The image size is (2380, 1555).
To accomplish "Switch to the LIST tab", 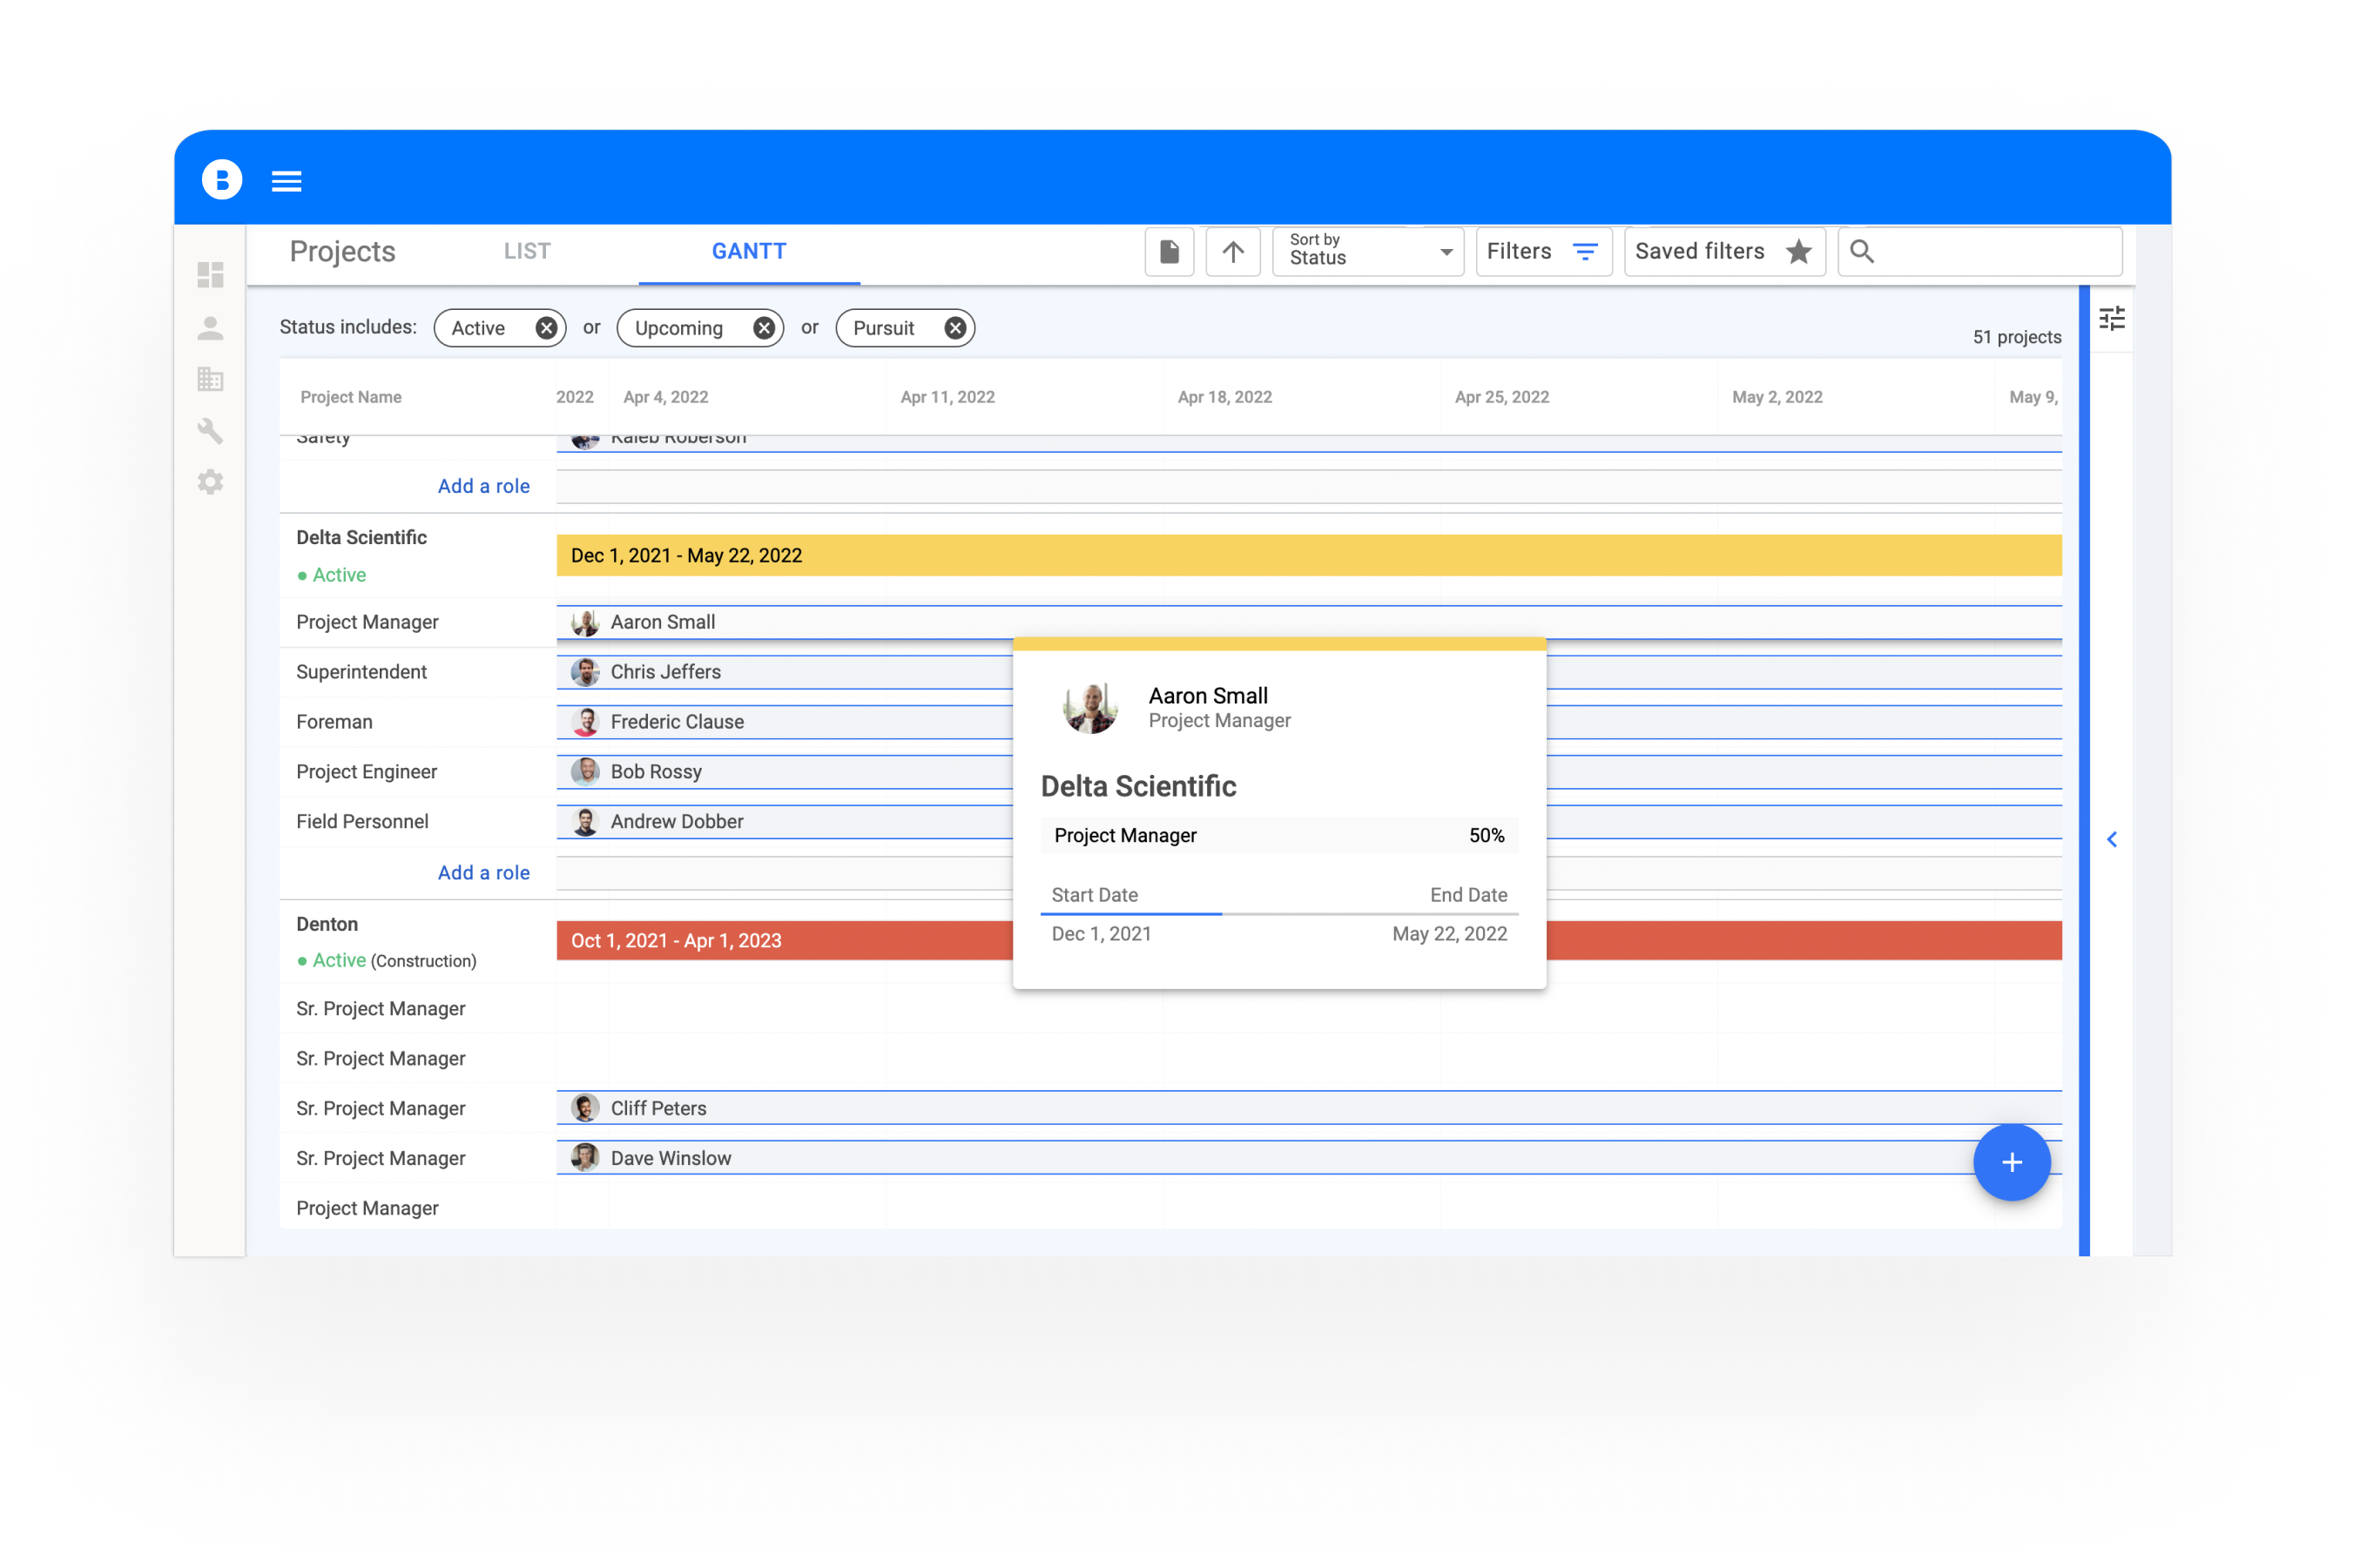I will [x=527, y=252].
